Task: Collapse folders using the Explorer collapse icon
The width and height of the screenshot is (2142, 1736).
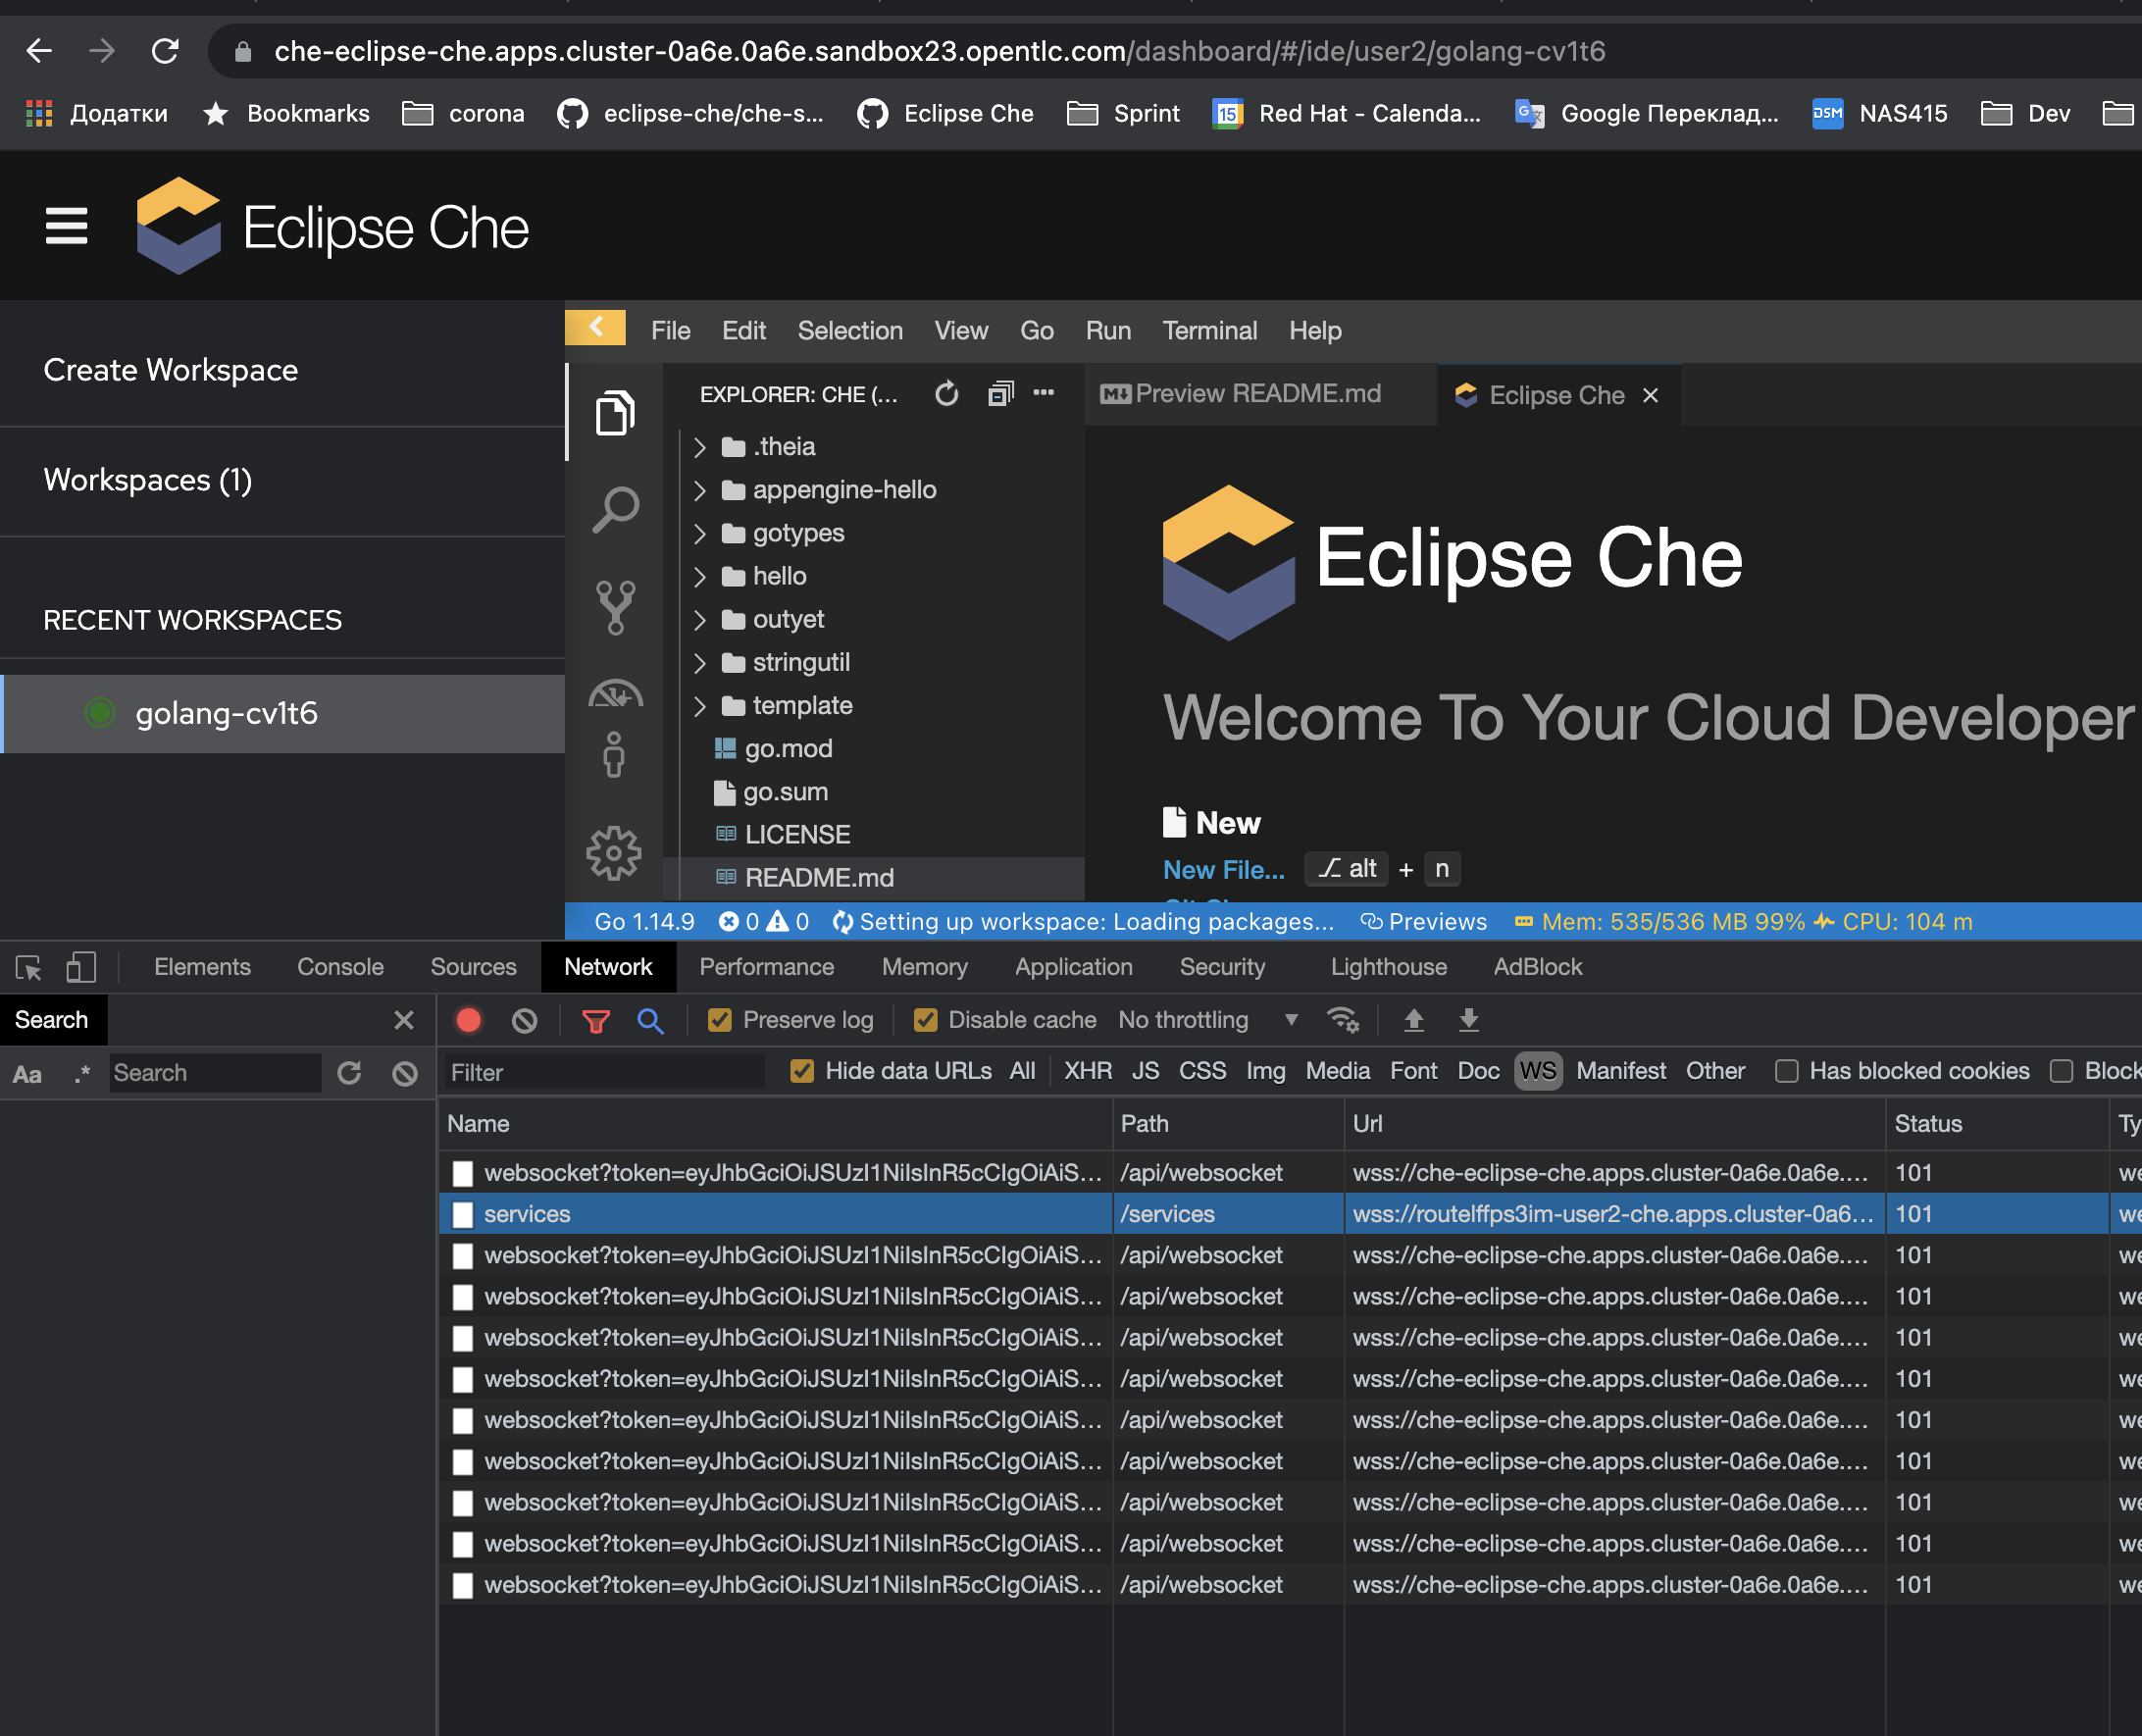Action: tap(999, 394)
